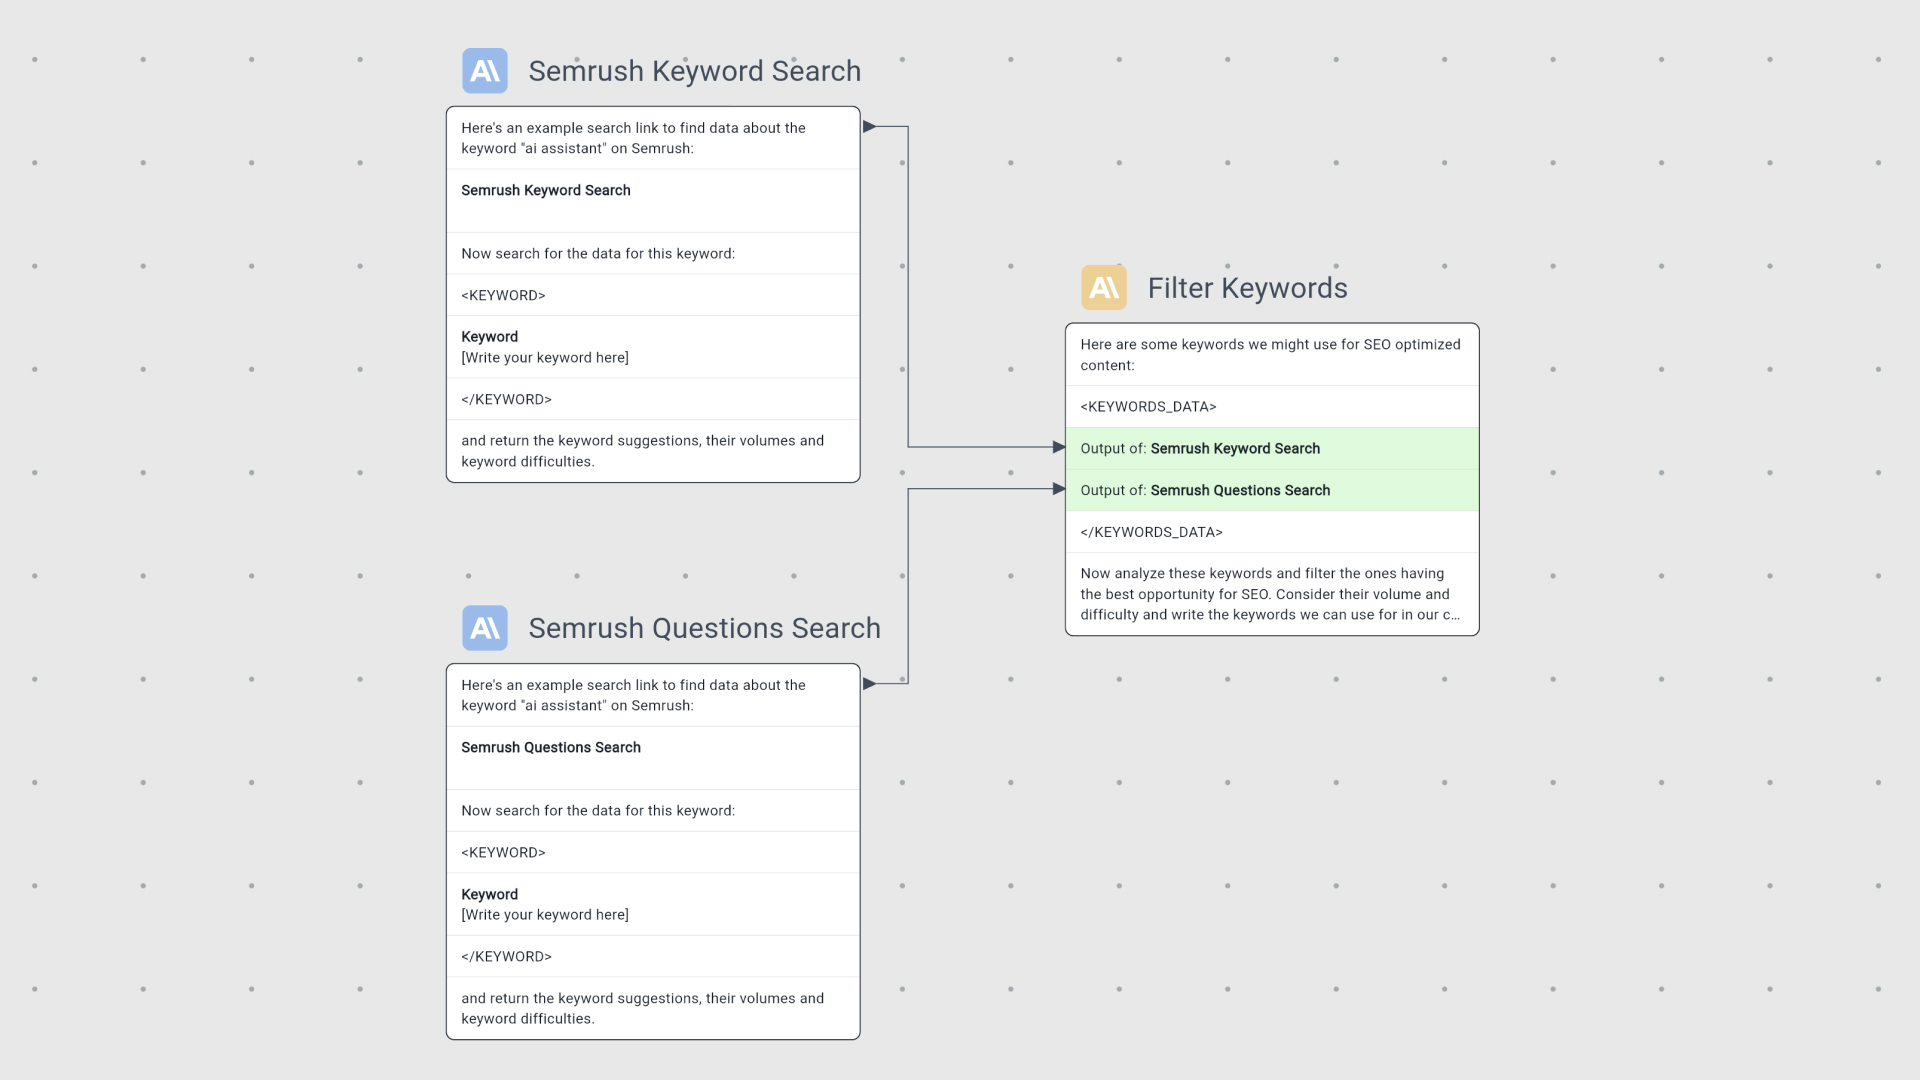Click the AI icon beside Semrush Questions Search

[x=484, y=627]
